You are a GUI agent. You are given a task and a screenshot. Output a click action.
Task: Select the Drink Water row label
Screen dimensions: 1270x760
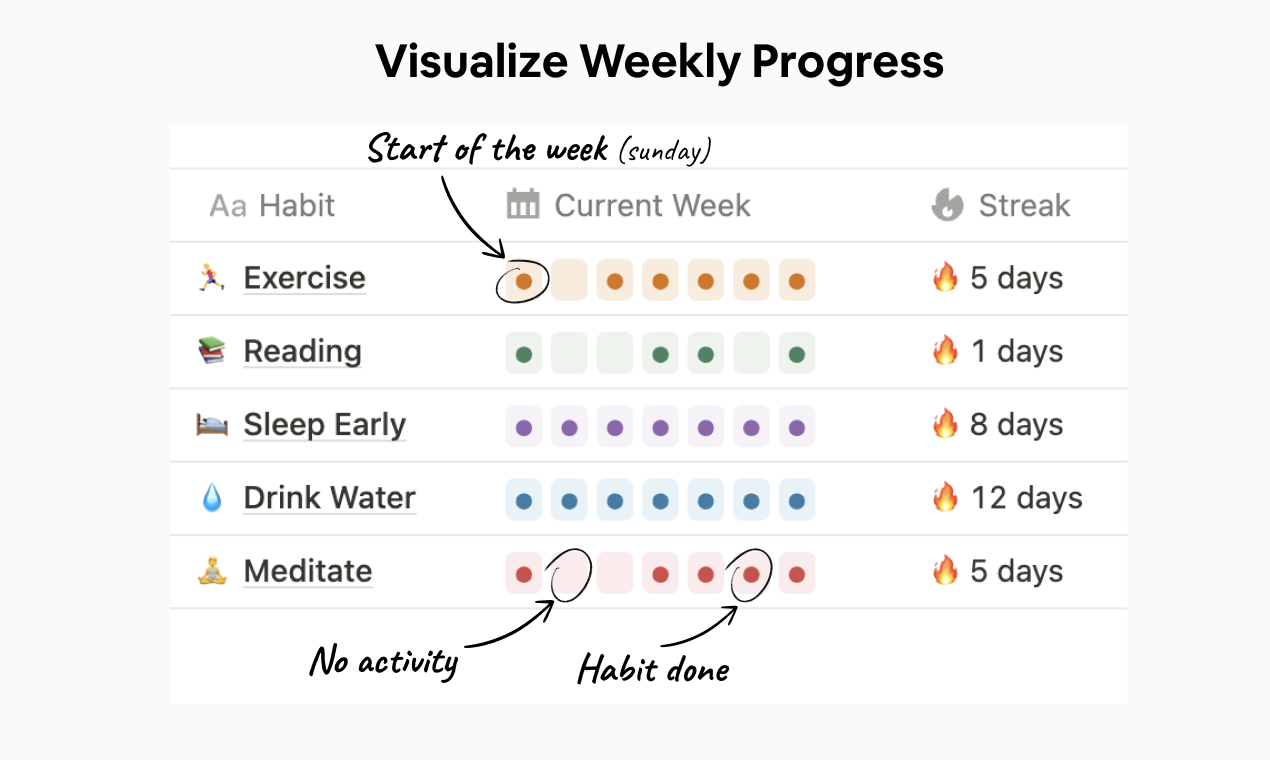click(329, 497)
